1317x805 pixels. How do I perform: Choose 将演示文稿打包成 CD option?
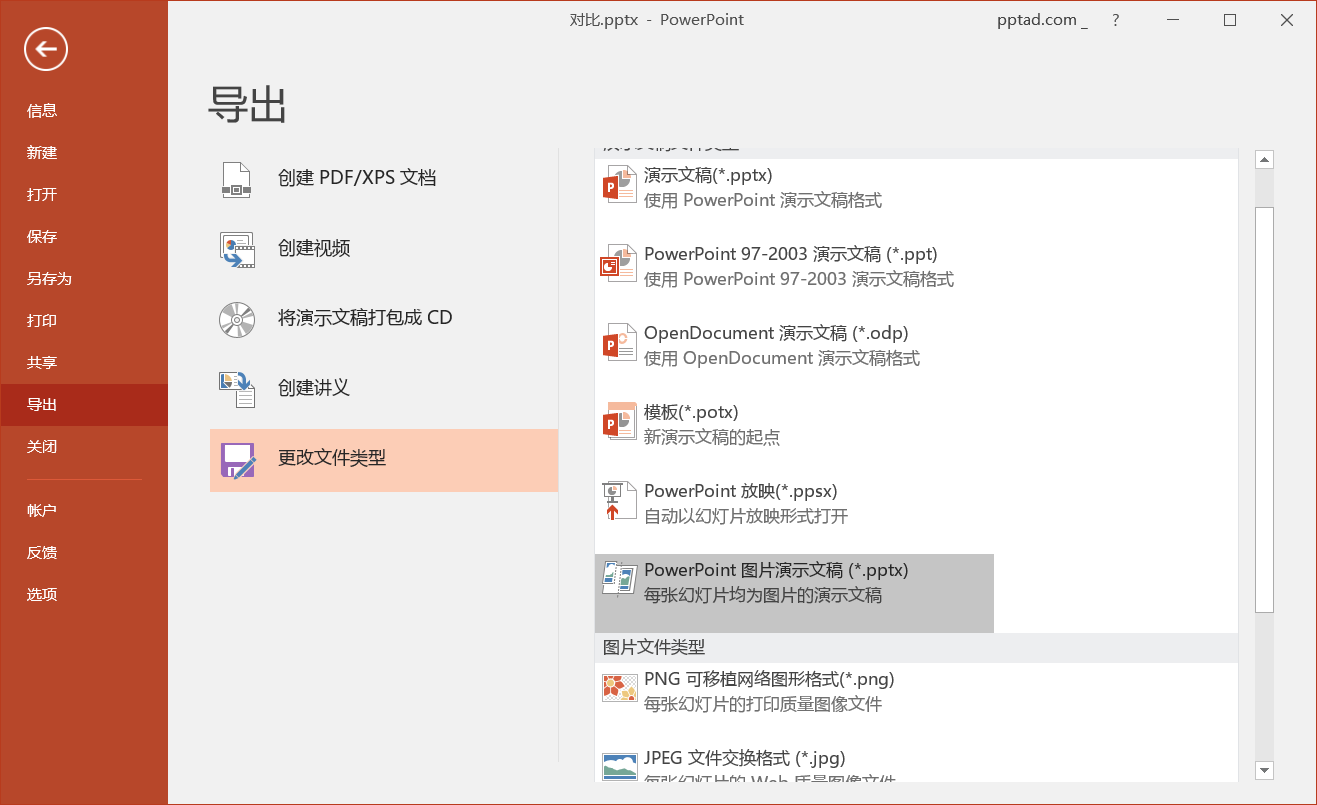pos(384,319)
